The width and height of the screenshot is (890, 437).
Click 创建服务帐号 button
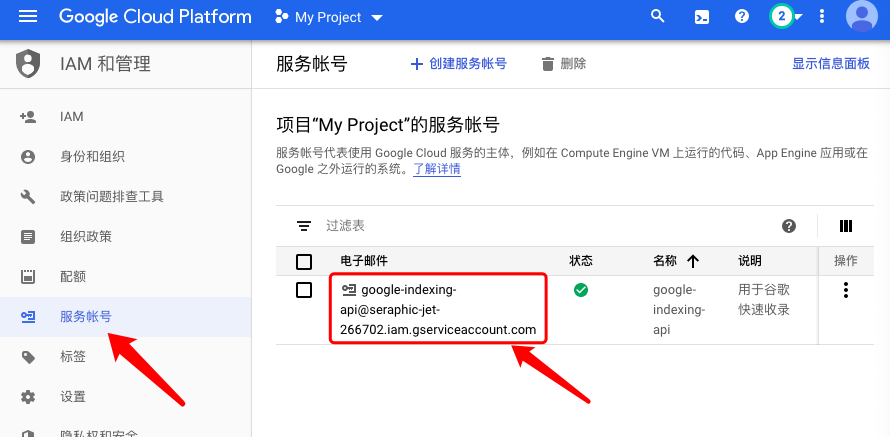(459, 64)
